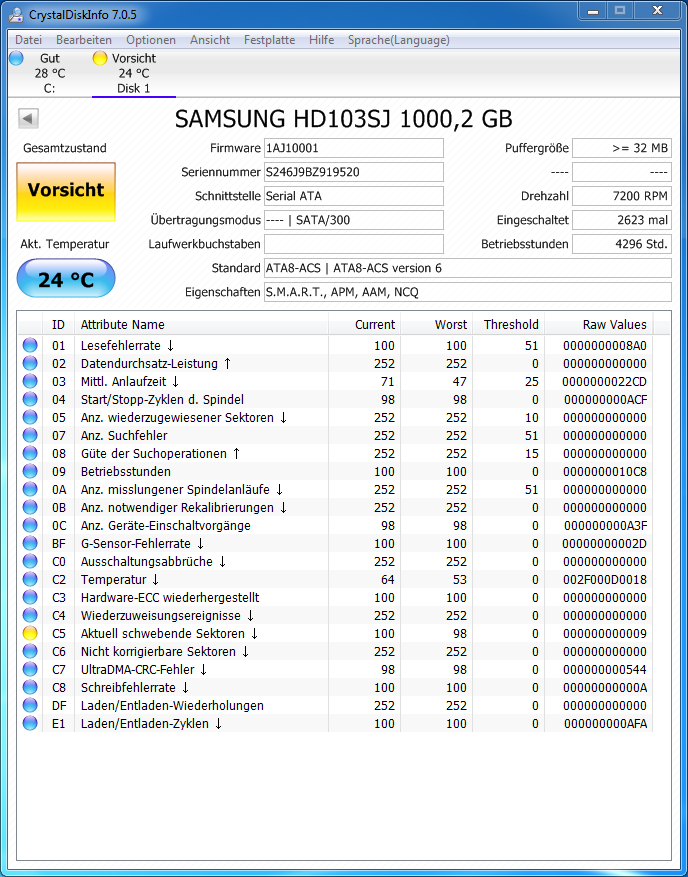Click the status orb of G-Sensor-Fehlerrate row
This screenshot has height=877, width=688.
point(30,543)
